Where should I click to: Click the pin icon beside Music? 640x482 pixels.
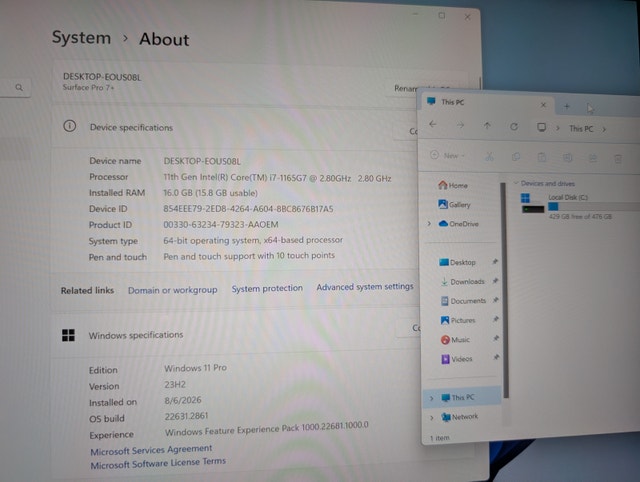click(x=496, y=338)
